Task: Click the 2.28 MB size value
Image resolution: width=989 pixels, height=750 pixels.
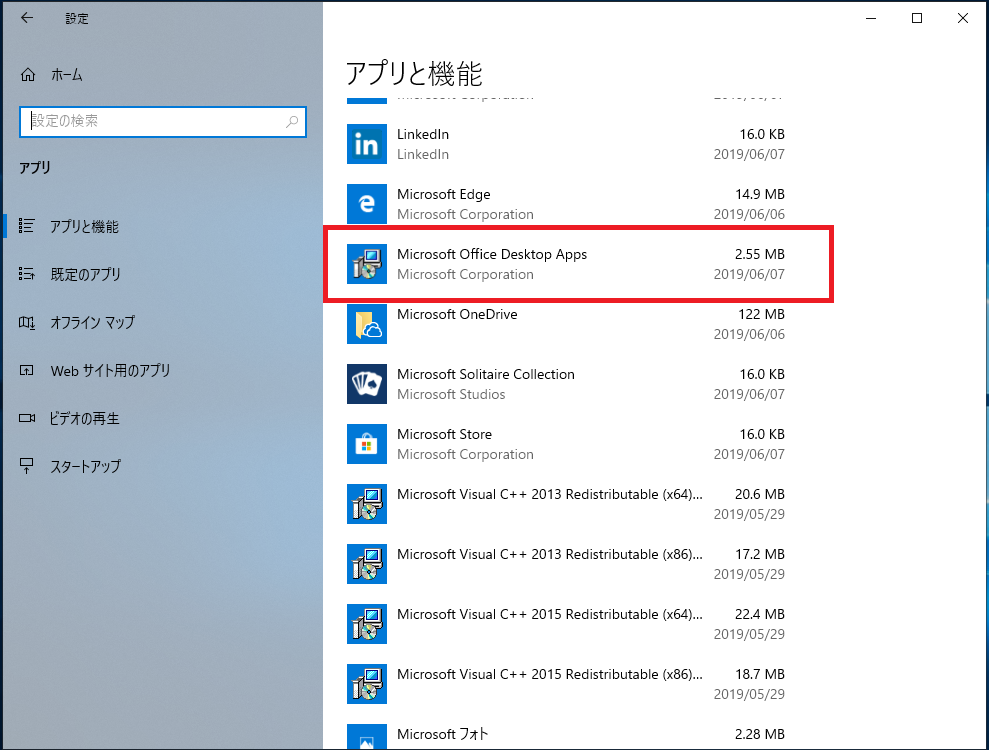Action: (759, 734)
